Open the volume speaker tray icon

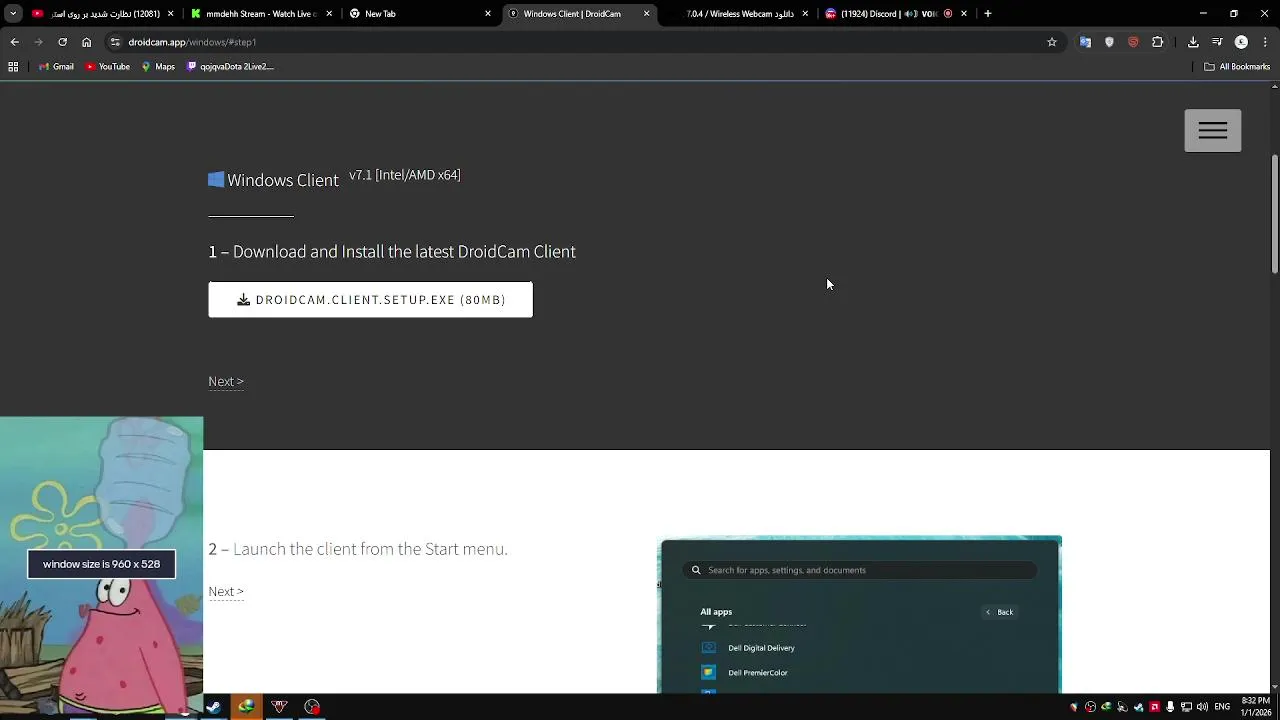pyautogui.click(x=1202, y=707)
